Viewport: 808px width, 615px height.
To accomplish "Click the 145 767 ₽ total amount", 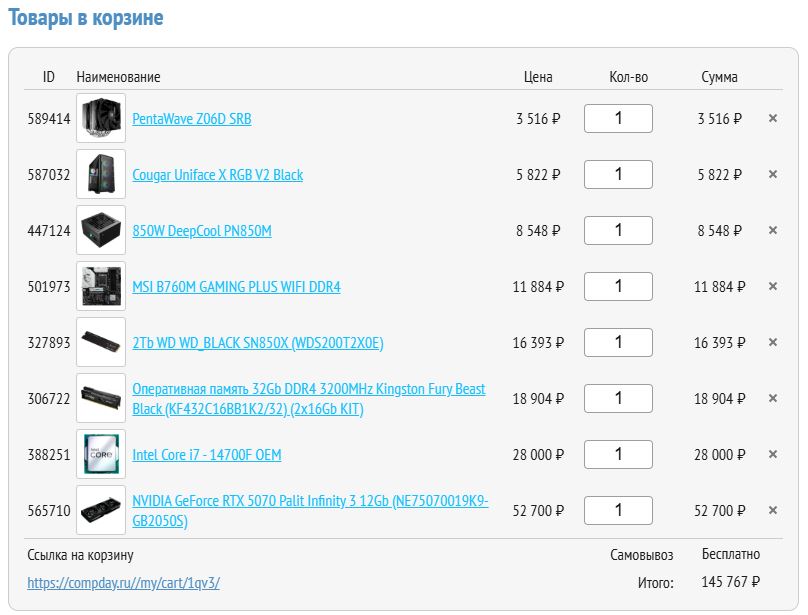I will pyautogui.click(x=730, y=582).
